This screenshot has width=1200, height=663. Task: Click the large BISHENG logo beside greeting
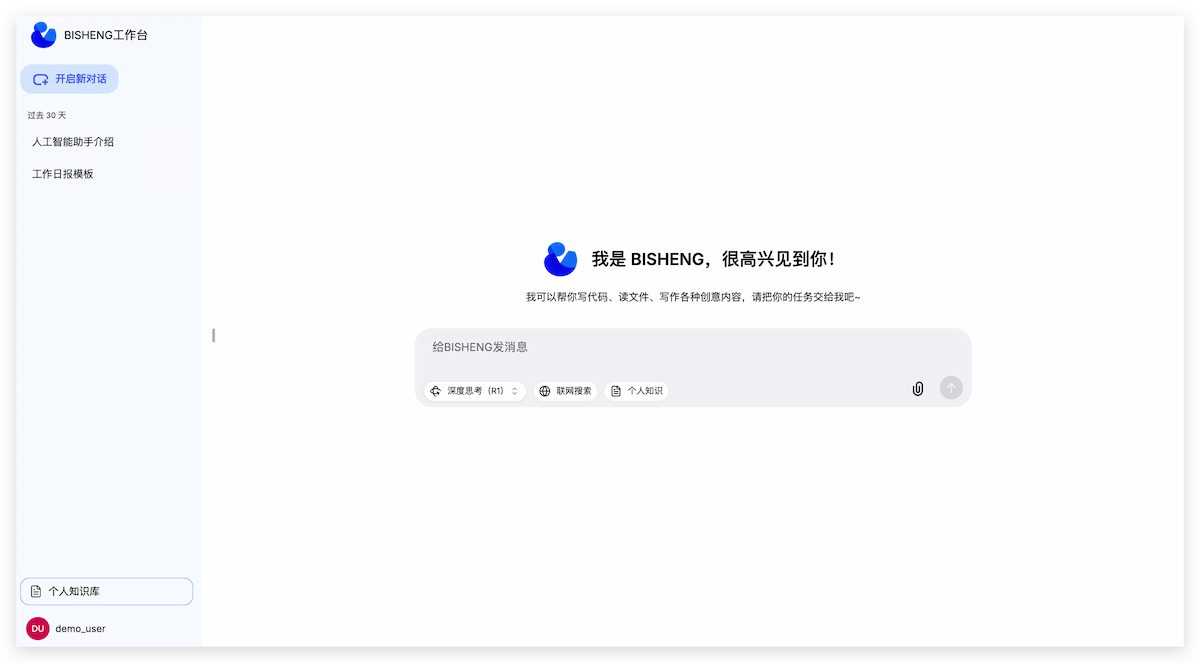point(560,259)
